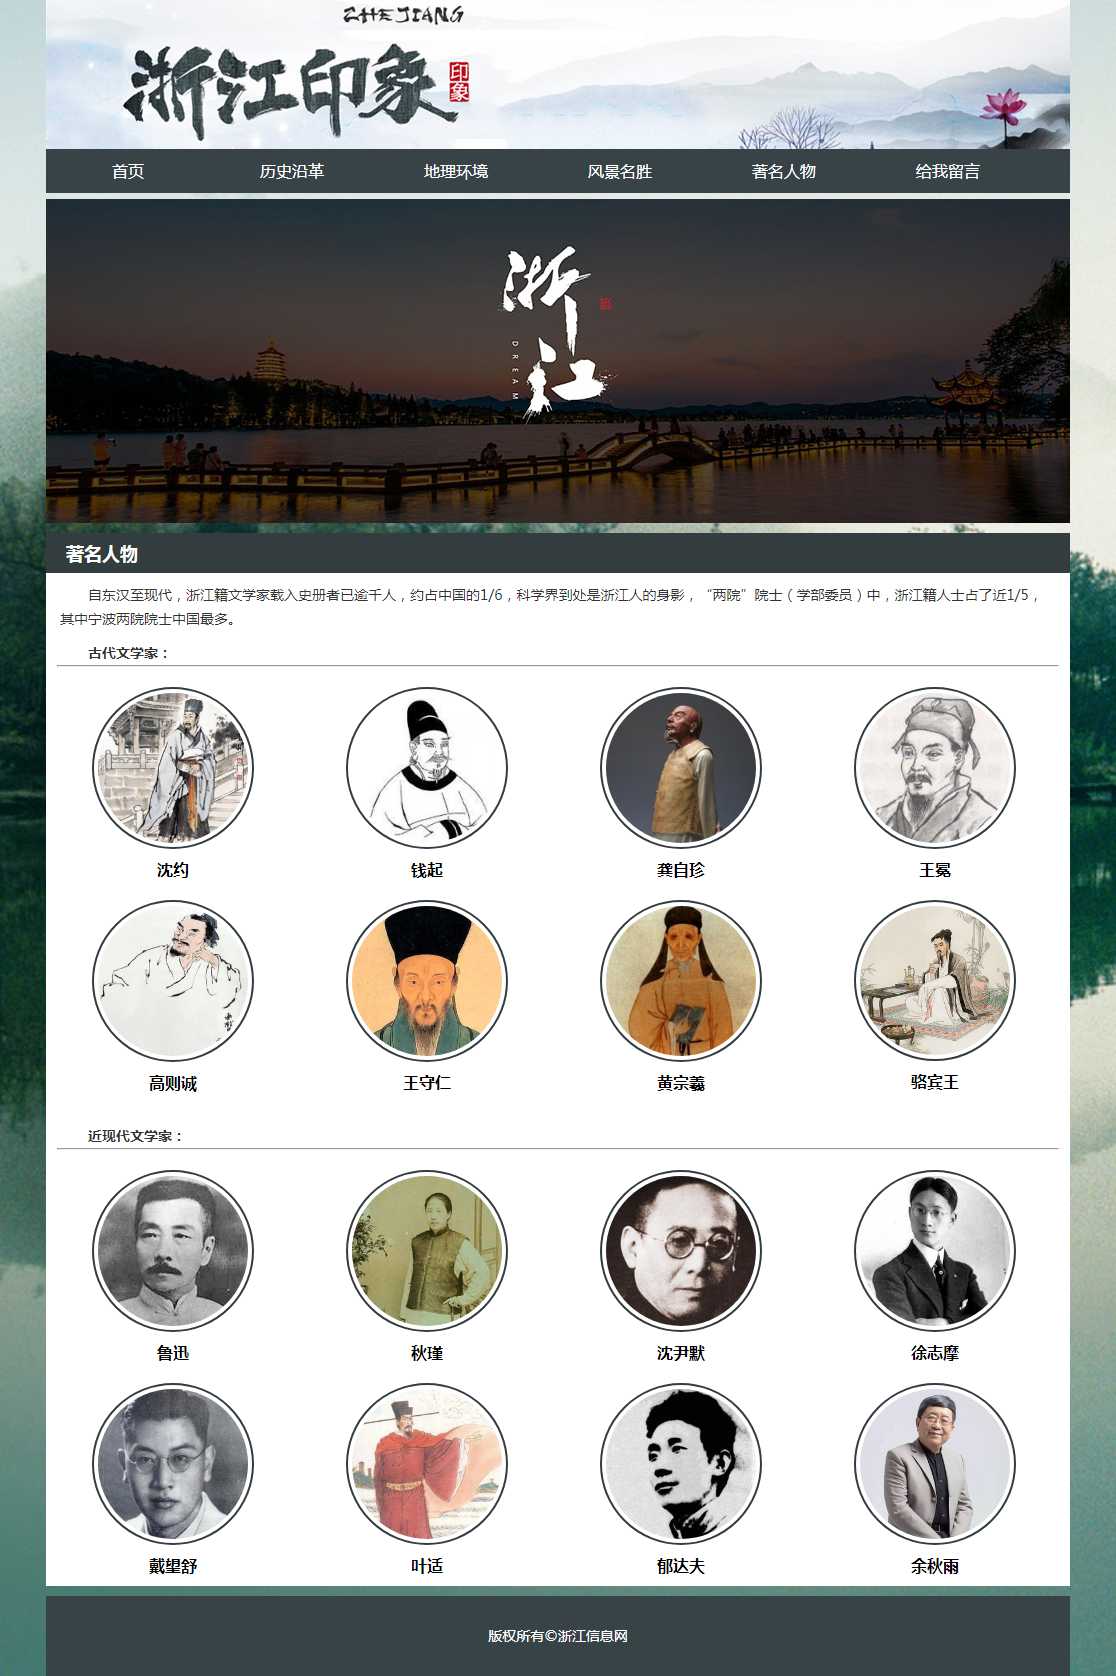1116x1676 pixels.
Task: Click the West Lake night banner image
Action: [558, 361]
